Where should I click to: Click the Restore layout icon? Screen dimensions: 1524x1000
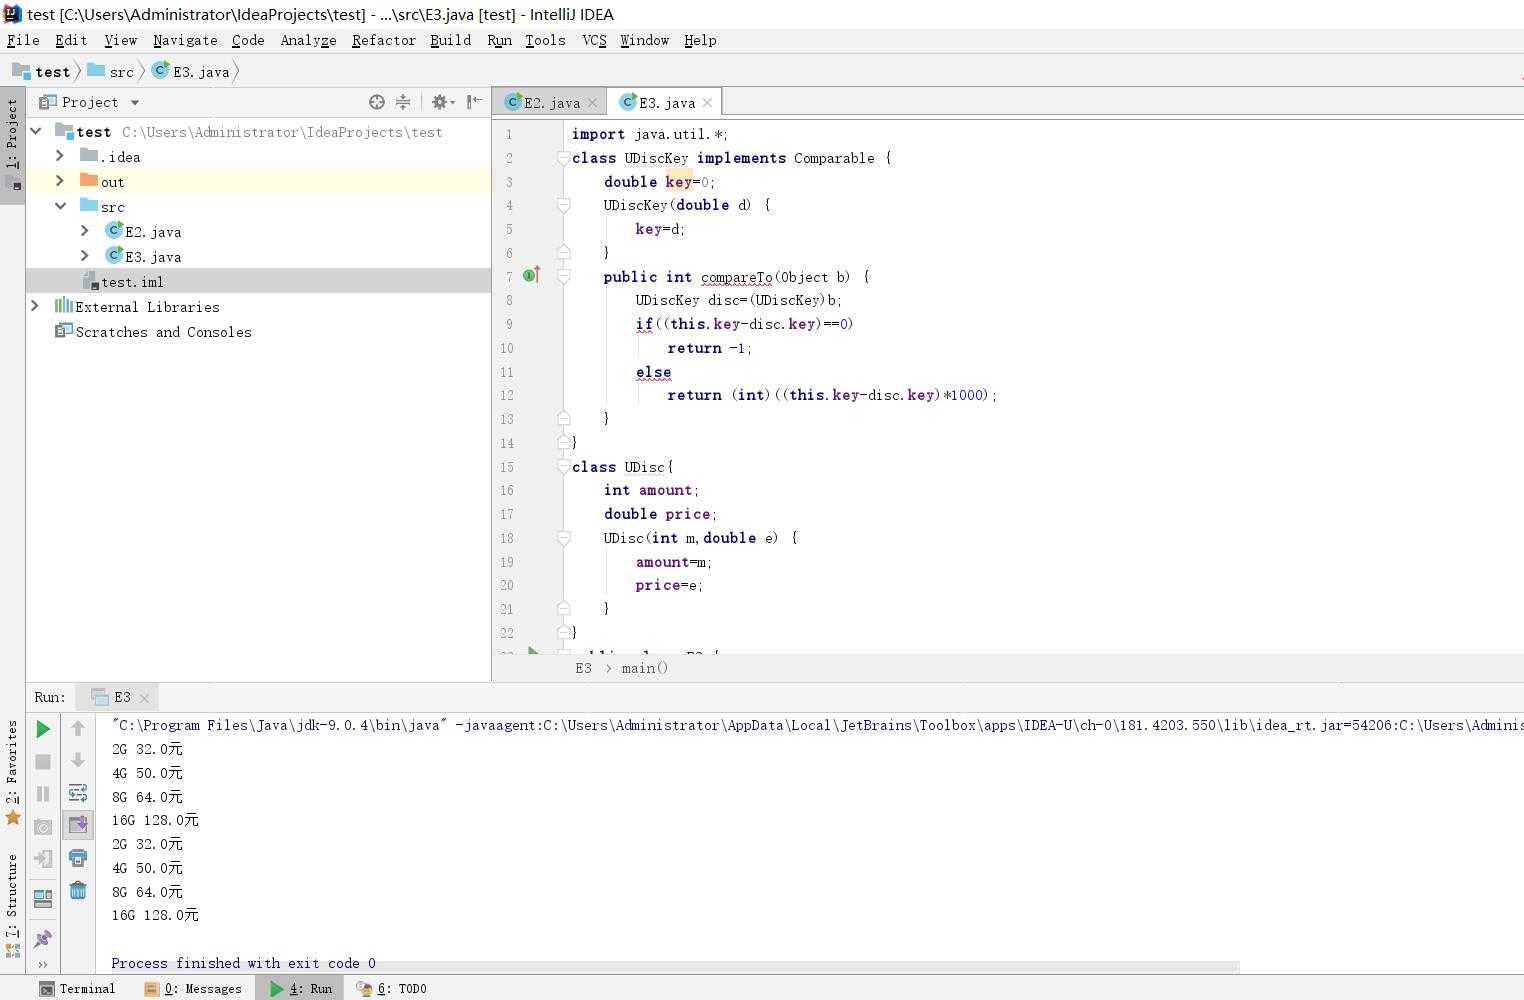pyautogui.click(x=43, y=898)
